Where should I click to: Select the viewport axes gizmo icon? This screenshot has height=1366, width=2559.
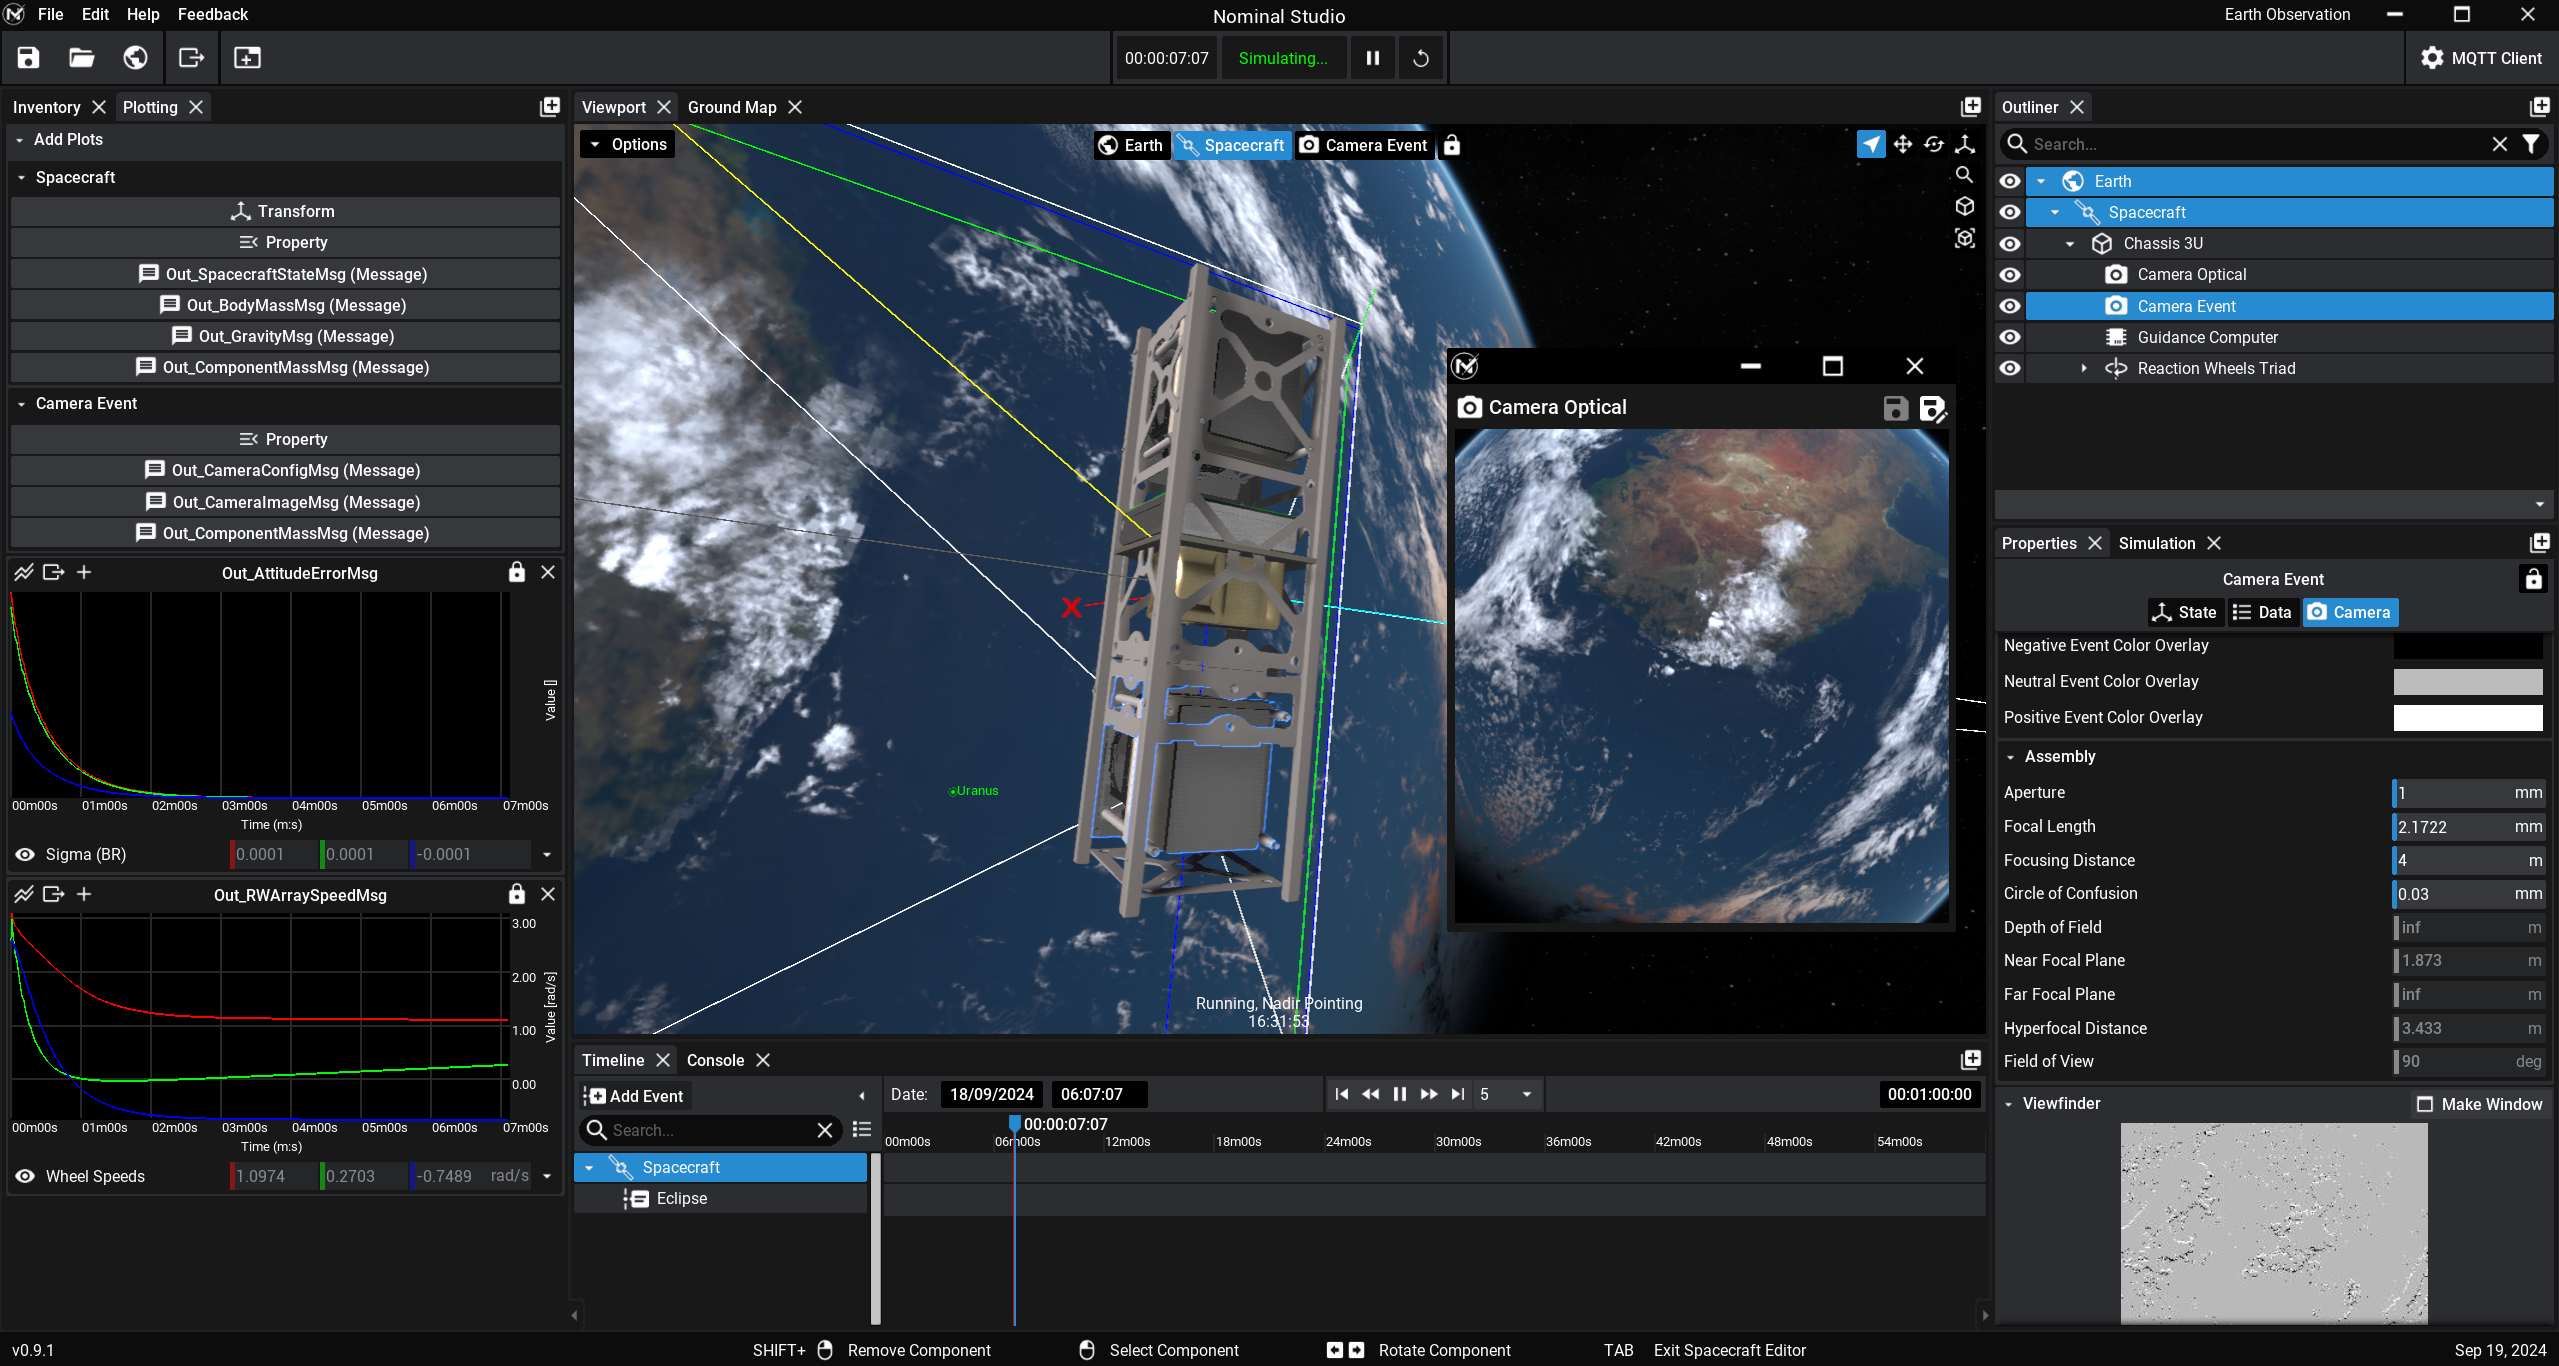coord(1965,144)
